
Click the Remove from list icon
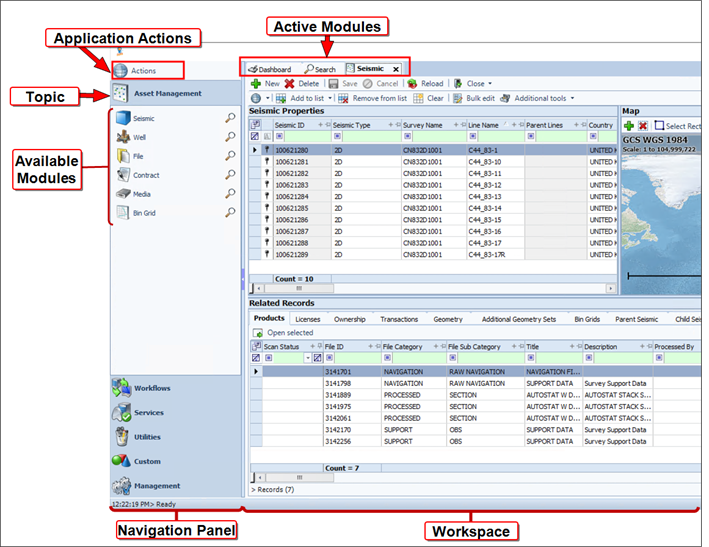343,98
